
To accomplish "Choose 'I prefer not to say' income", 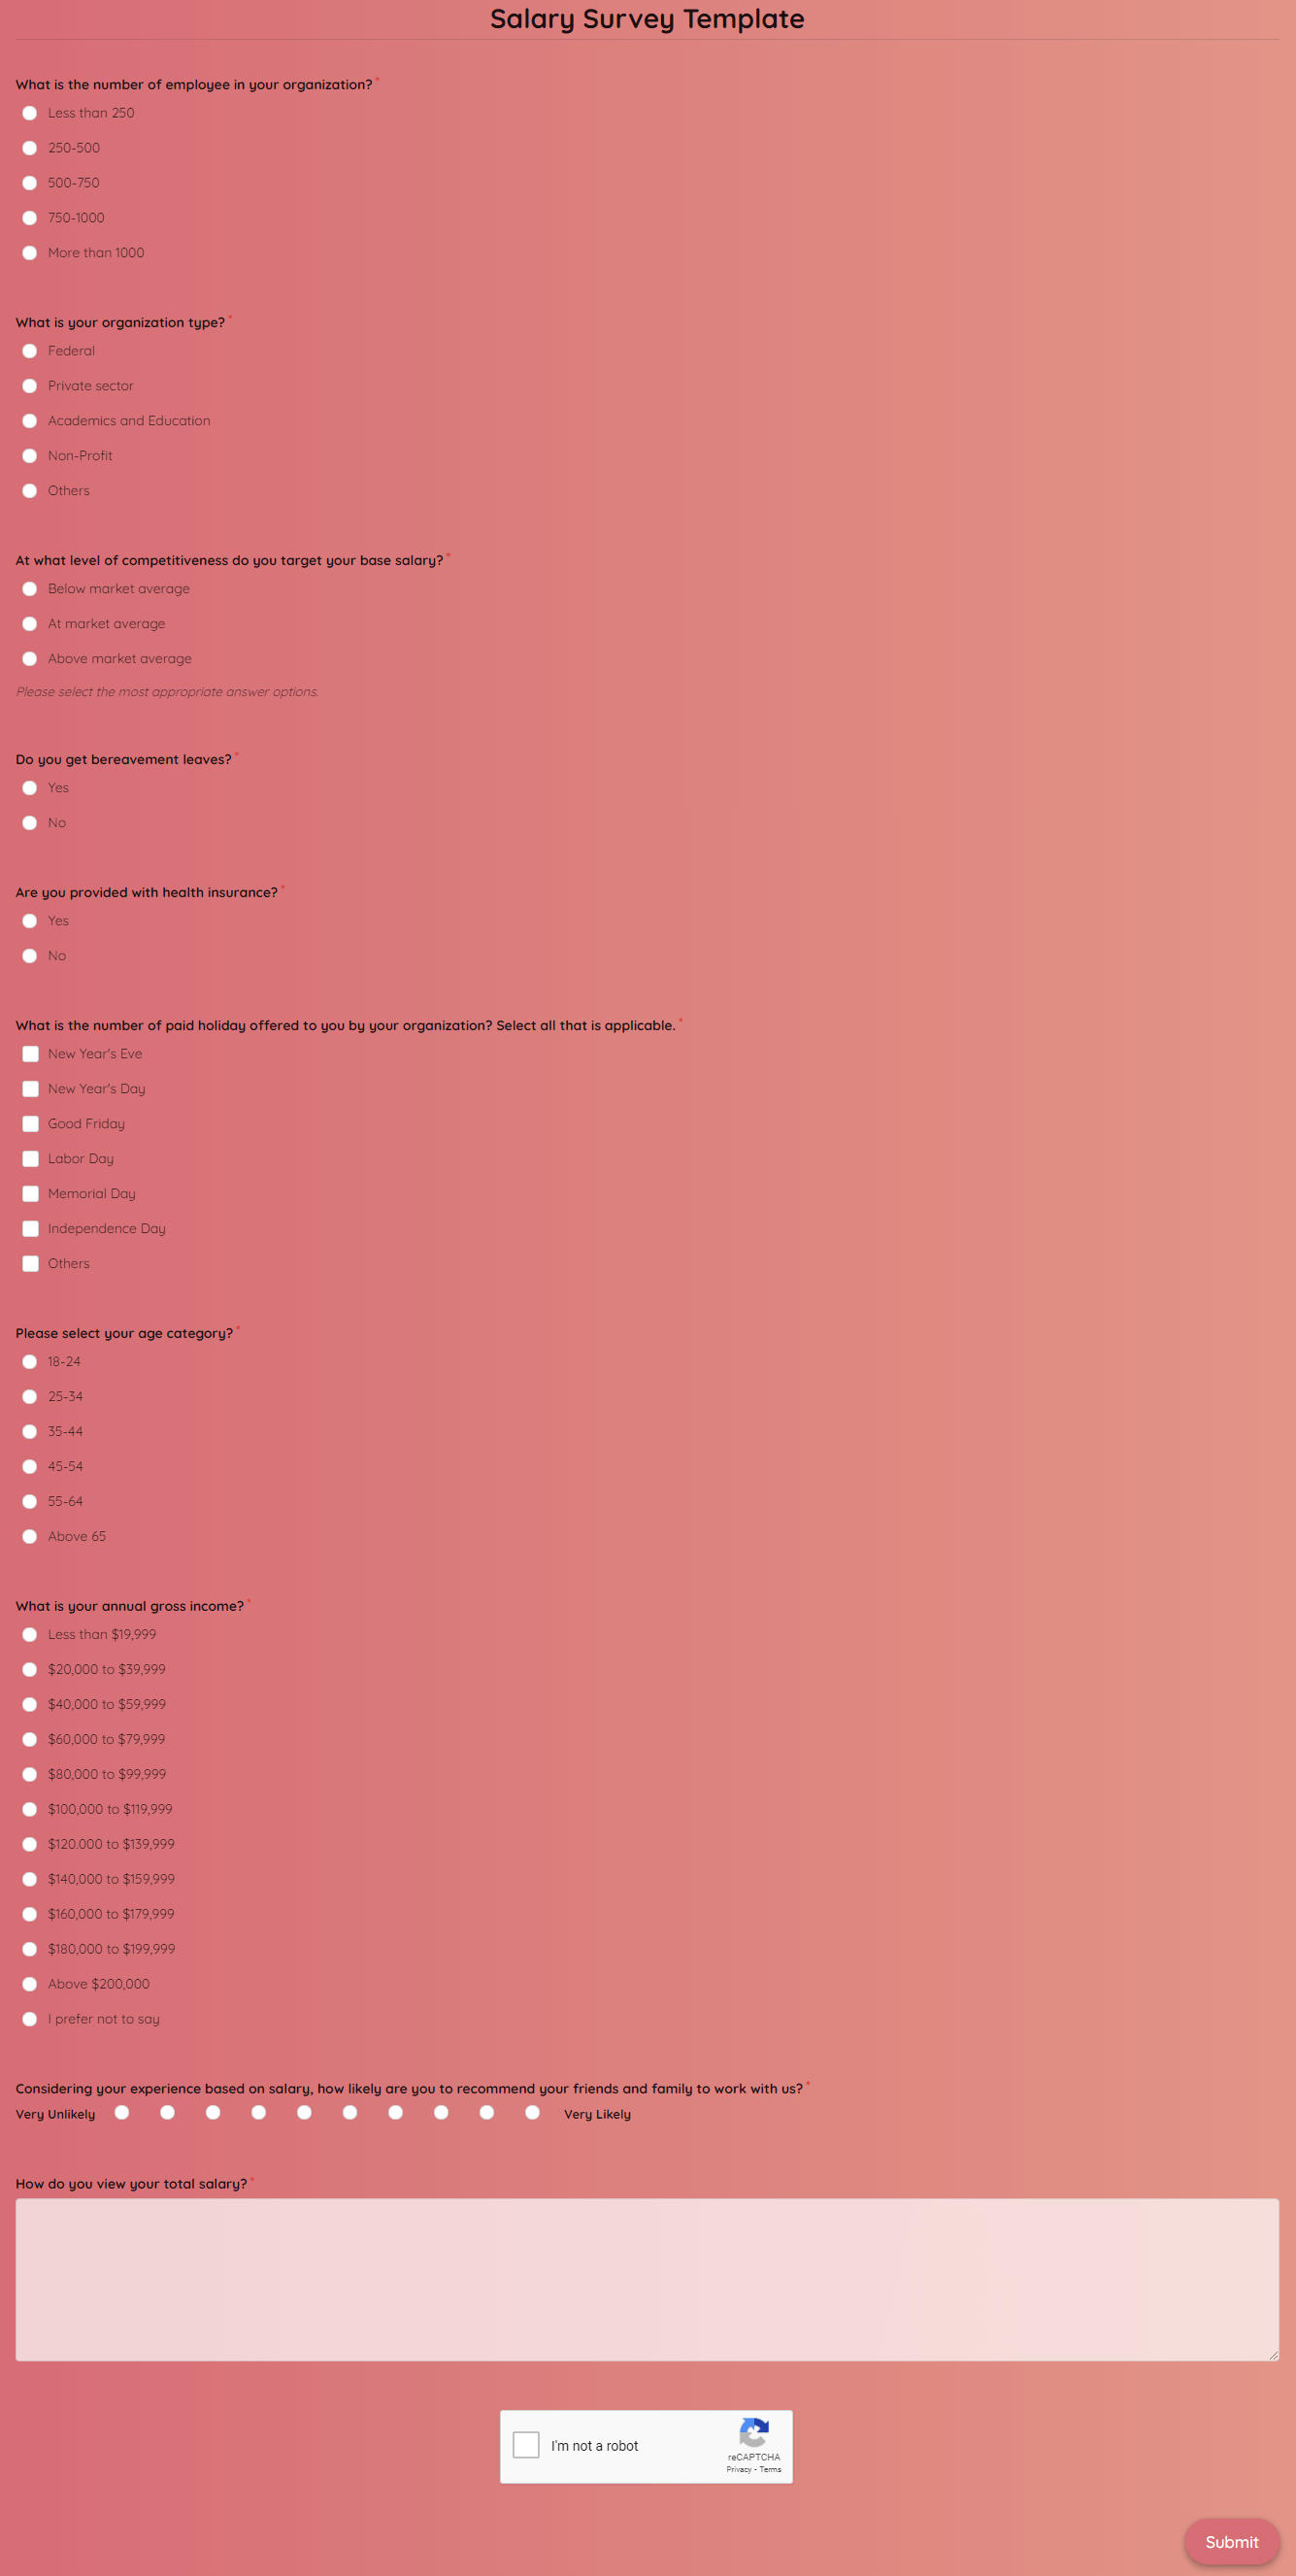I will (30, 2020).
